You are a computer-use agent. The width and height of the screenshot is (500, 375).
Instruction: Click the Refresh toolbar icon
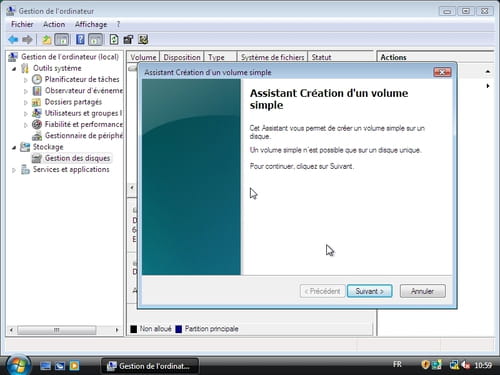(114, 40)
